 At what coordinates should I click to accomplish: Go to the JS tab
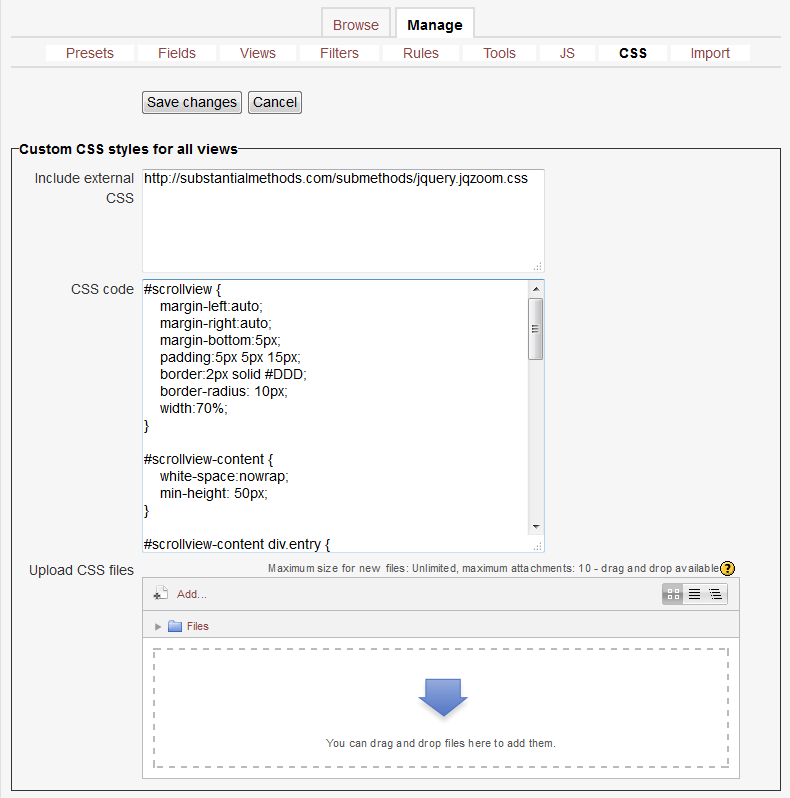click(x=567, y=53)
